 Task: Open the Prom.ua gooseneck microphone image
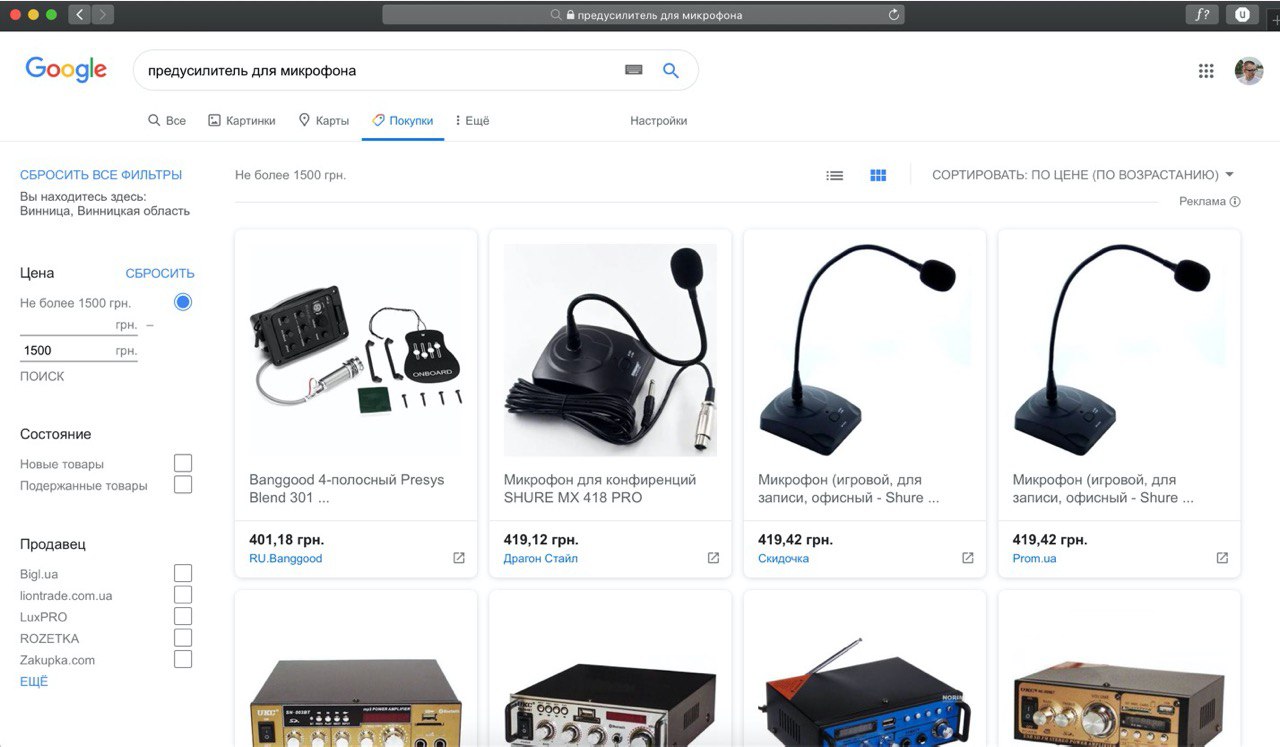click(x=1119, y=350)
